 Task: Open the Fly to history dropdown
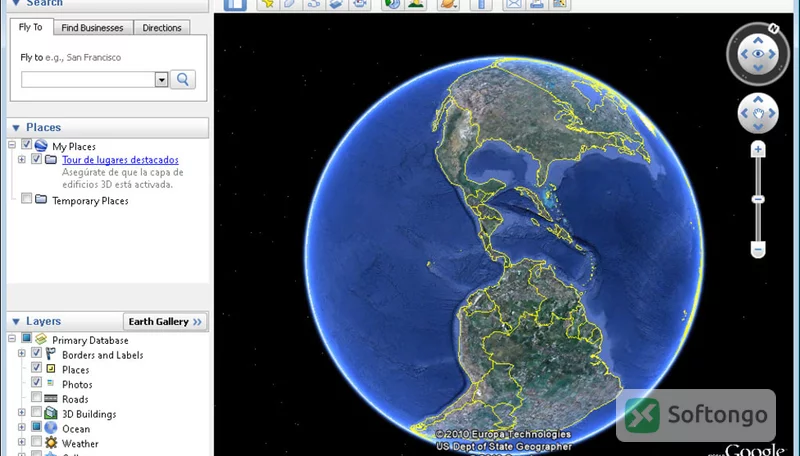point(161,80)
